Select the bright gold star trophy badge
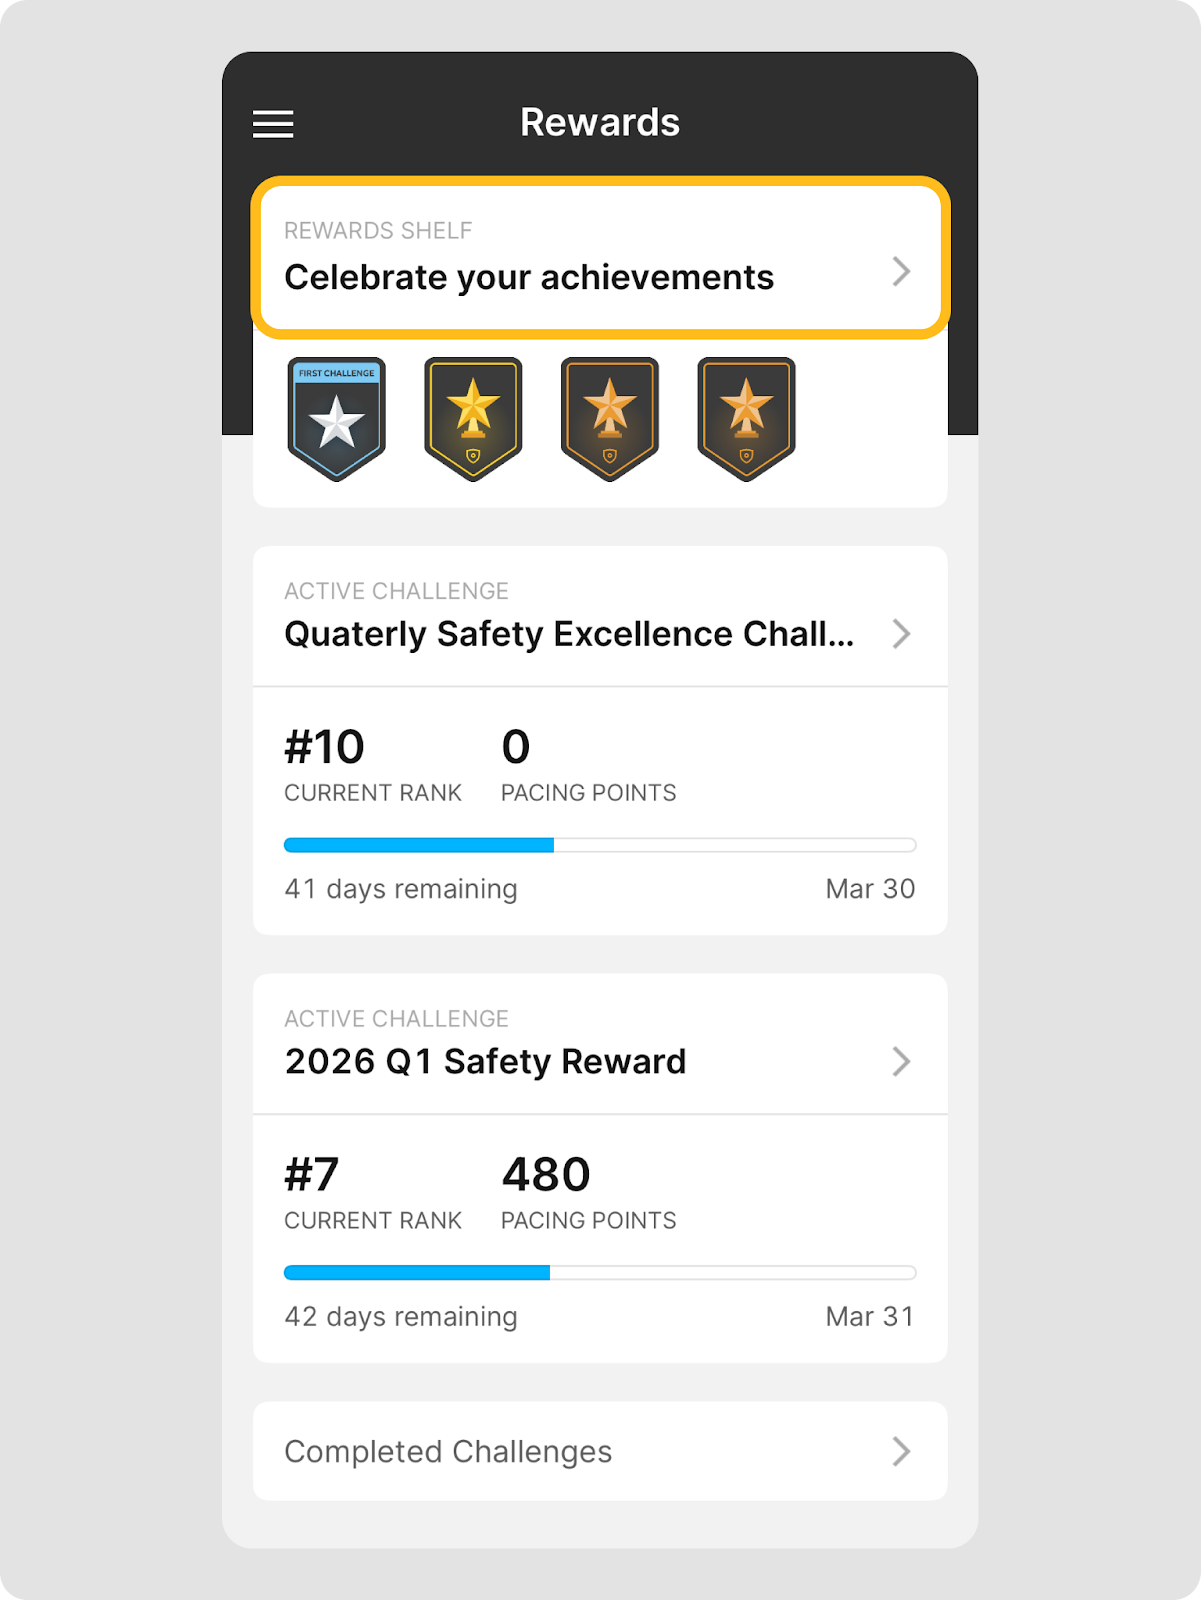 coord(473,418)
